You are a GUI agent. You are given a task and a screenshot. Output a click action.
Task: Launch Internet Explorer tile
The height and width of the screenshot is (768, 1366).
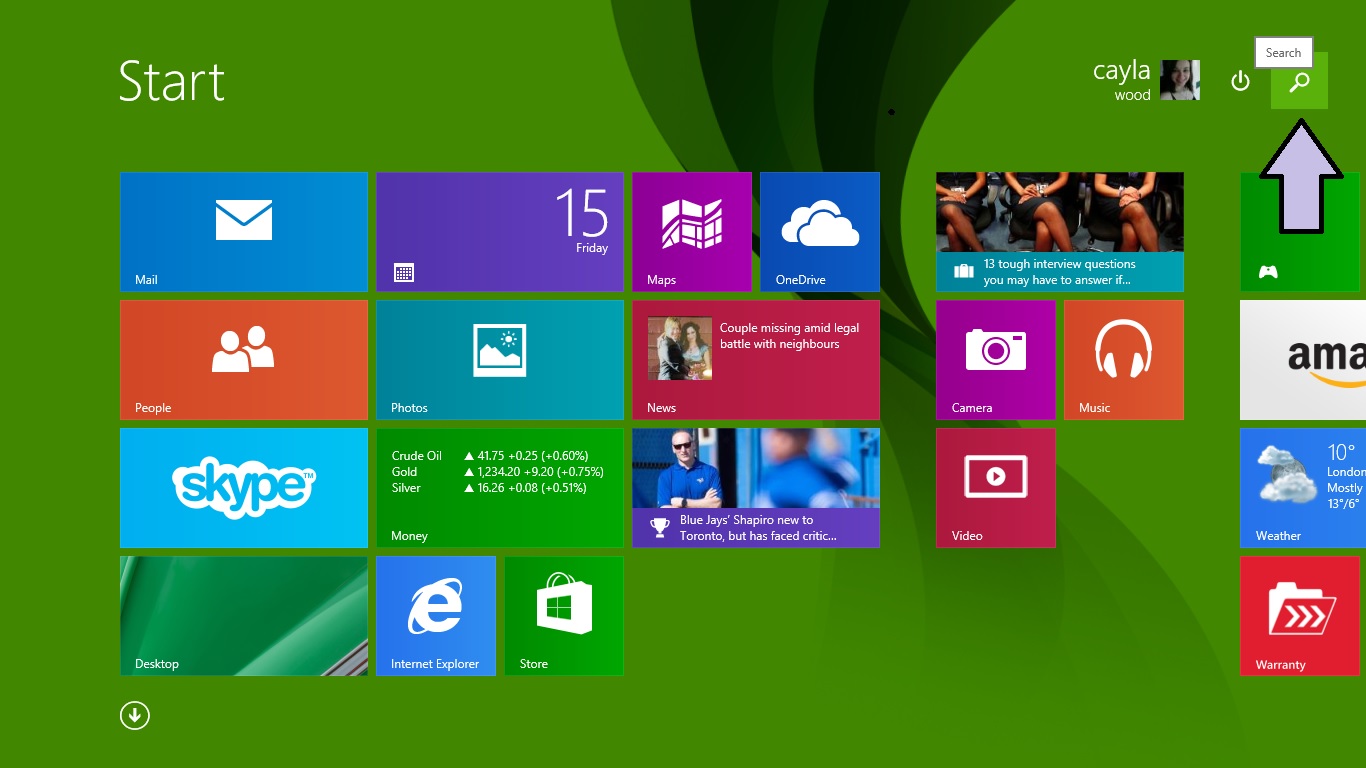[x=436, y=616]
